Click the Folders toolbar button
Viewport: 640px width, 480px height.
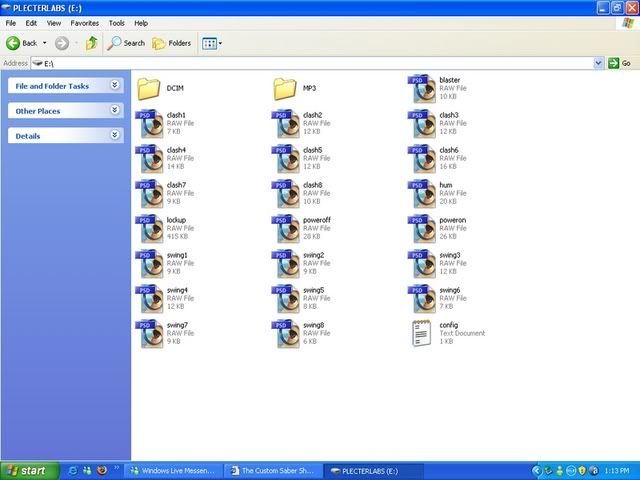172,43
